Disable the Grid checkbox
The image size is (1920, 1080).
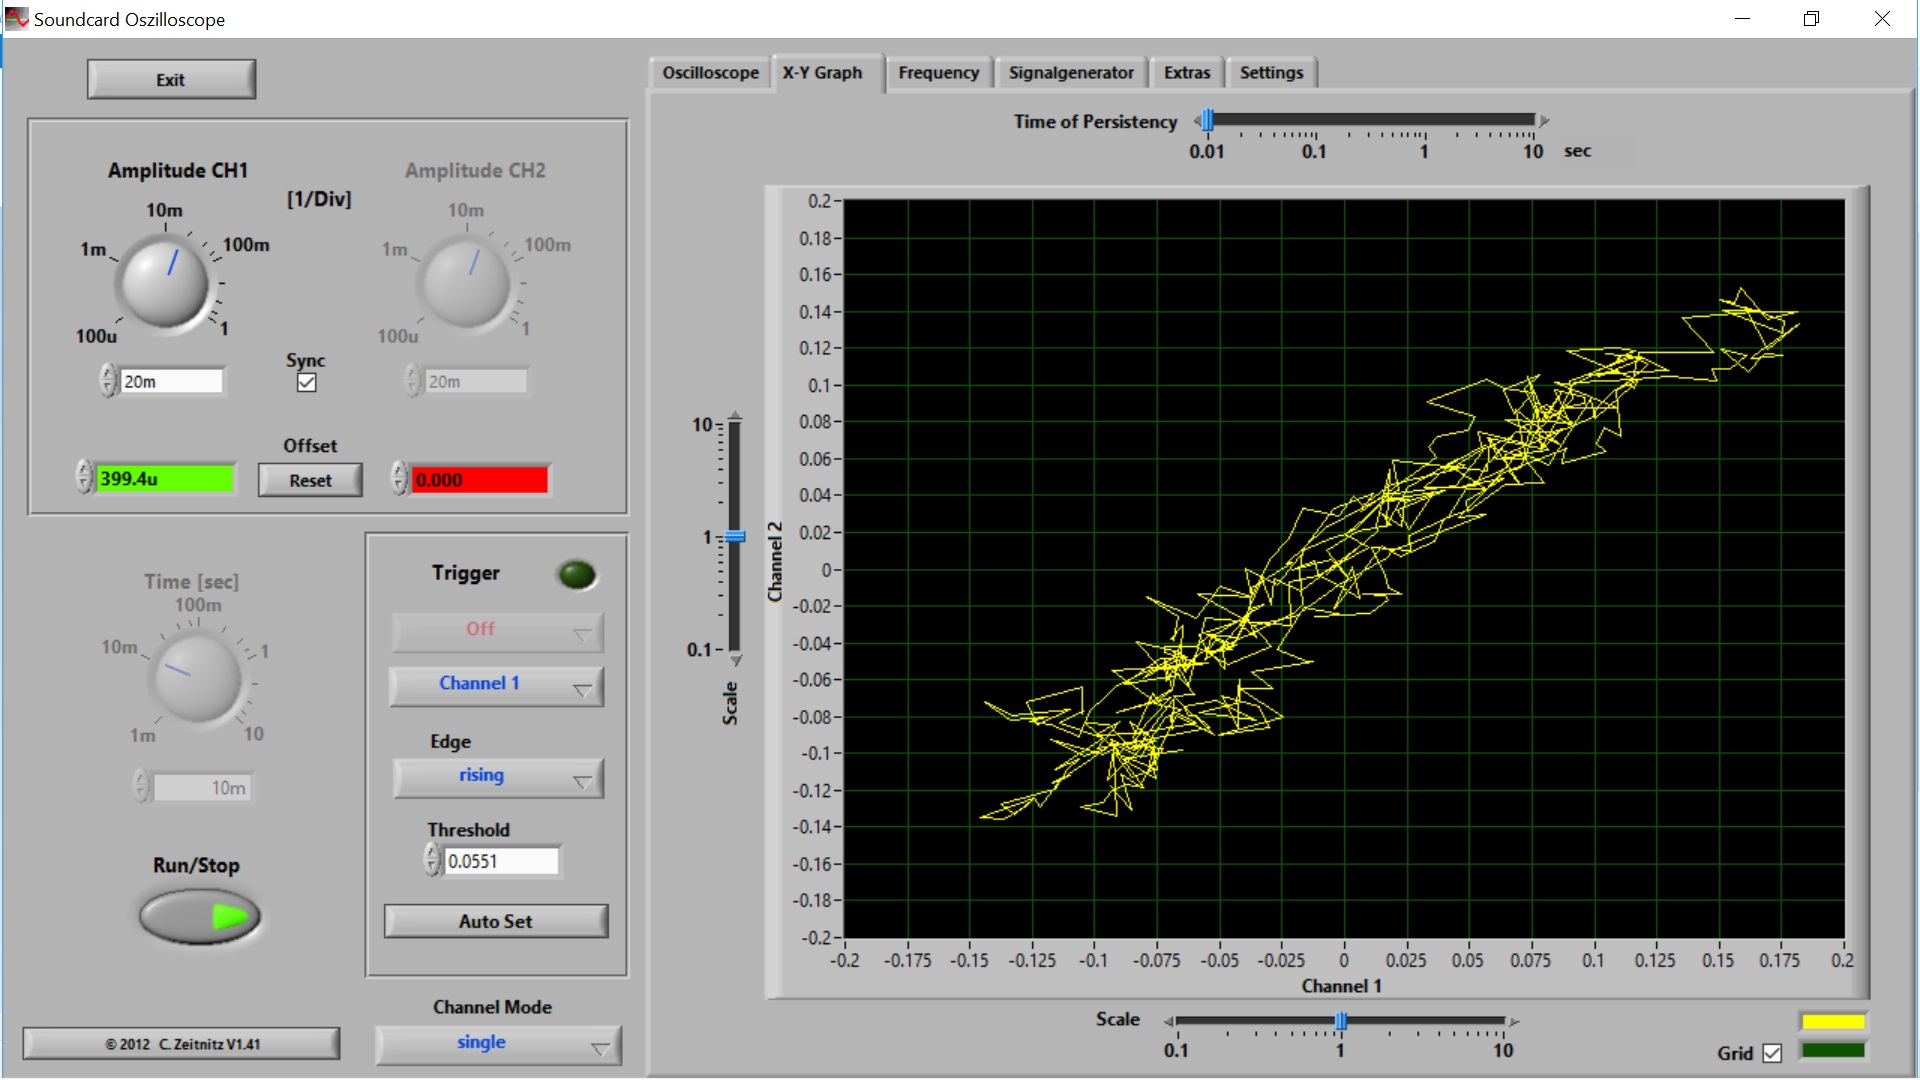tap(1772, 1053)
